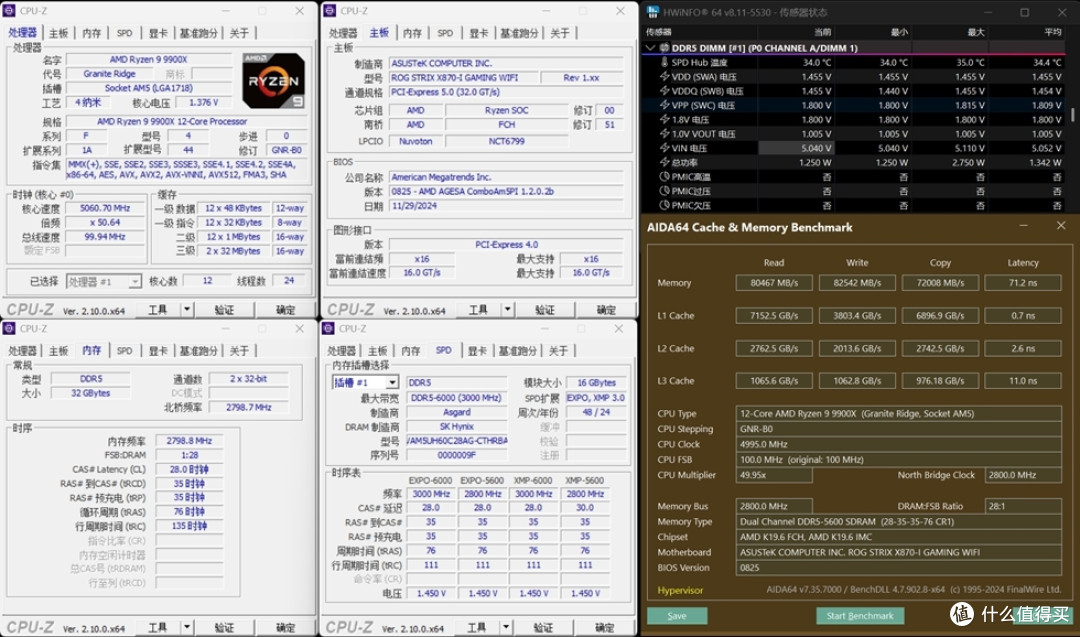Click the lightning icon beside VDDQ (SWB) 电压
The image size is (1080, 637).
click(665, 91)
